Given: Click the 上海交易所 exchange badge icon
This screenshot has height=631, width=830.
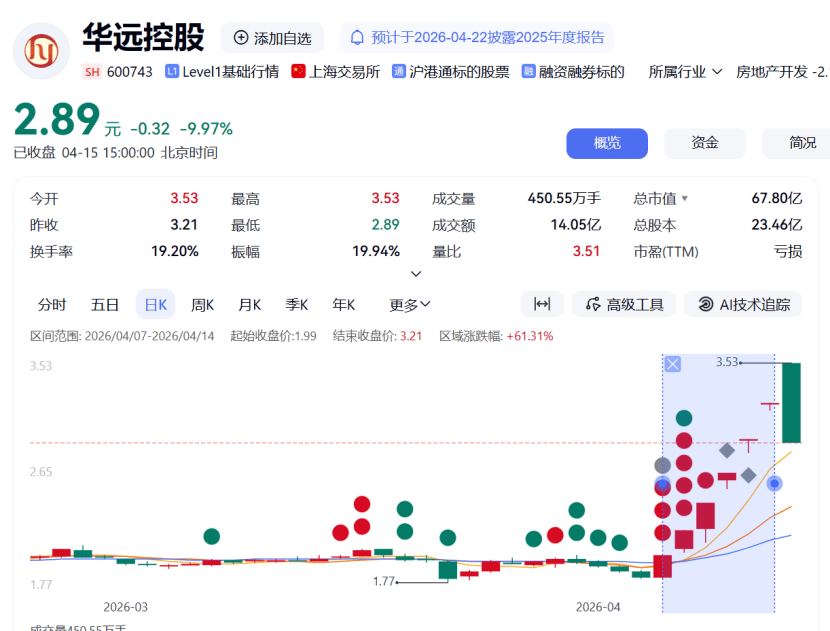Looking at the screenshot, I should point(297,71).
